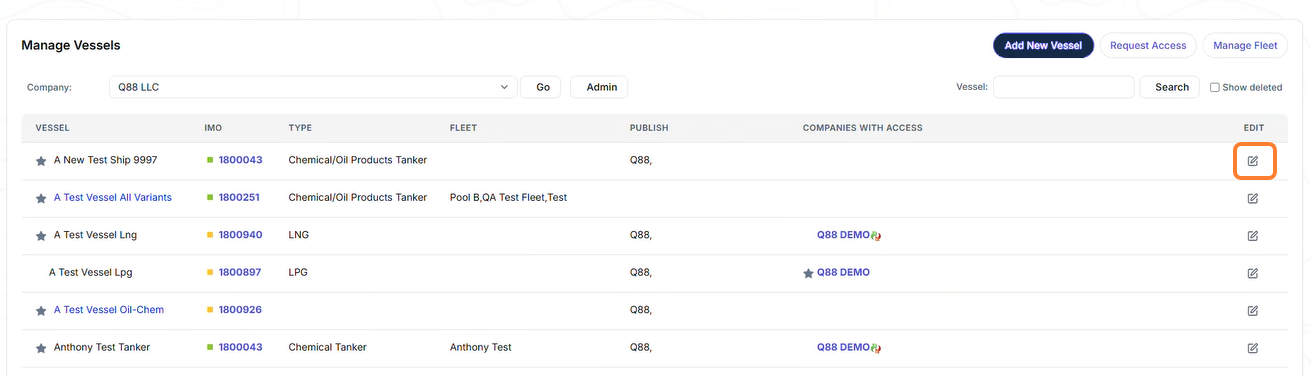Click the PUBLISH column header
This screenshot has width=1311, height=376.
tap(649, 128)
